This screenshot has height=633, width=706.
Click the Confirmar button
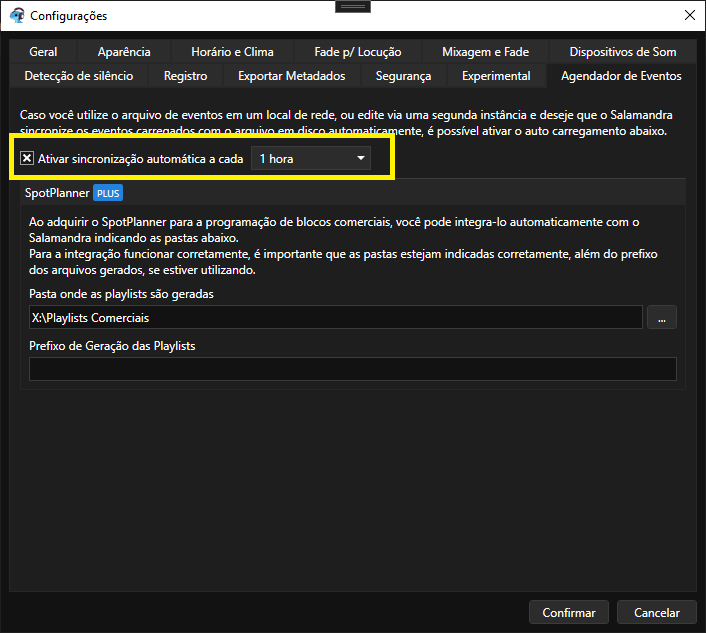click(569, 612)
